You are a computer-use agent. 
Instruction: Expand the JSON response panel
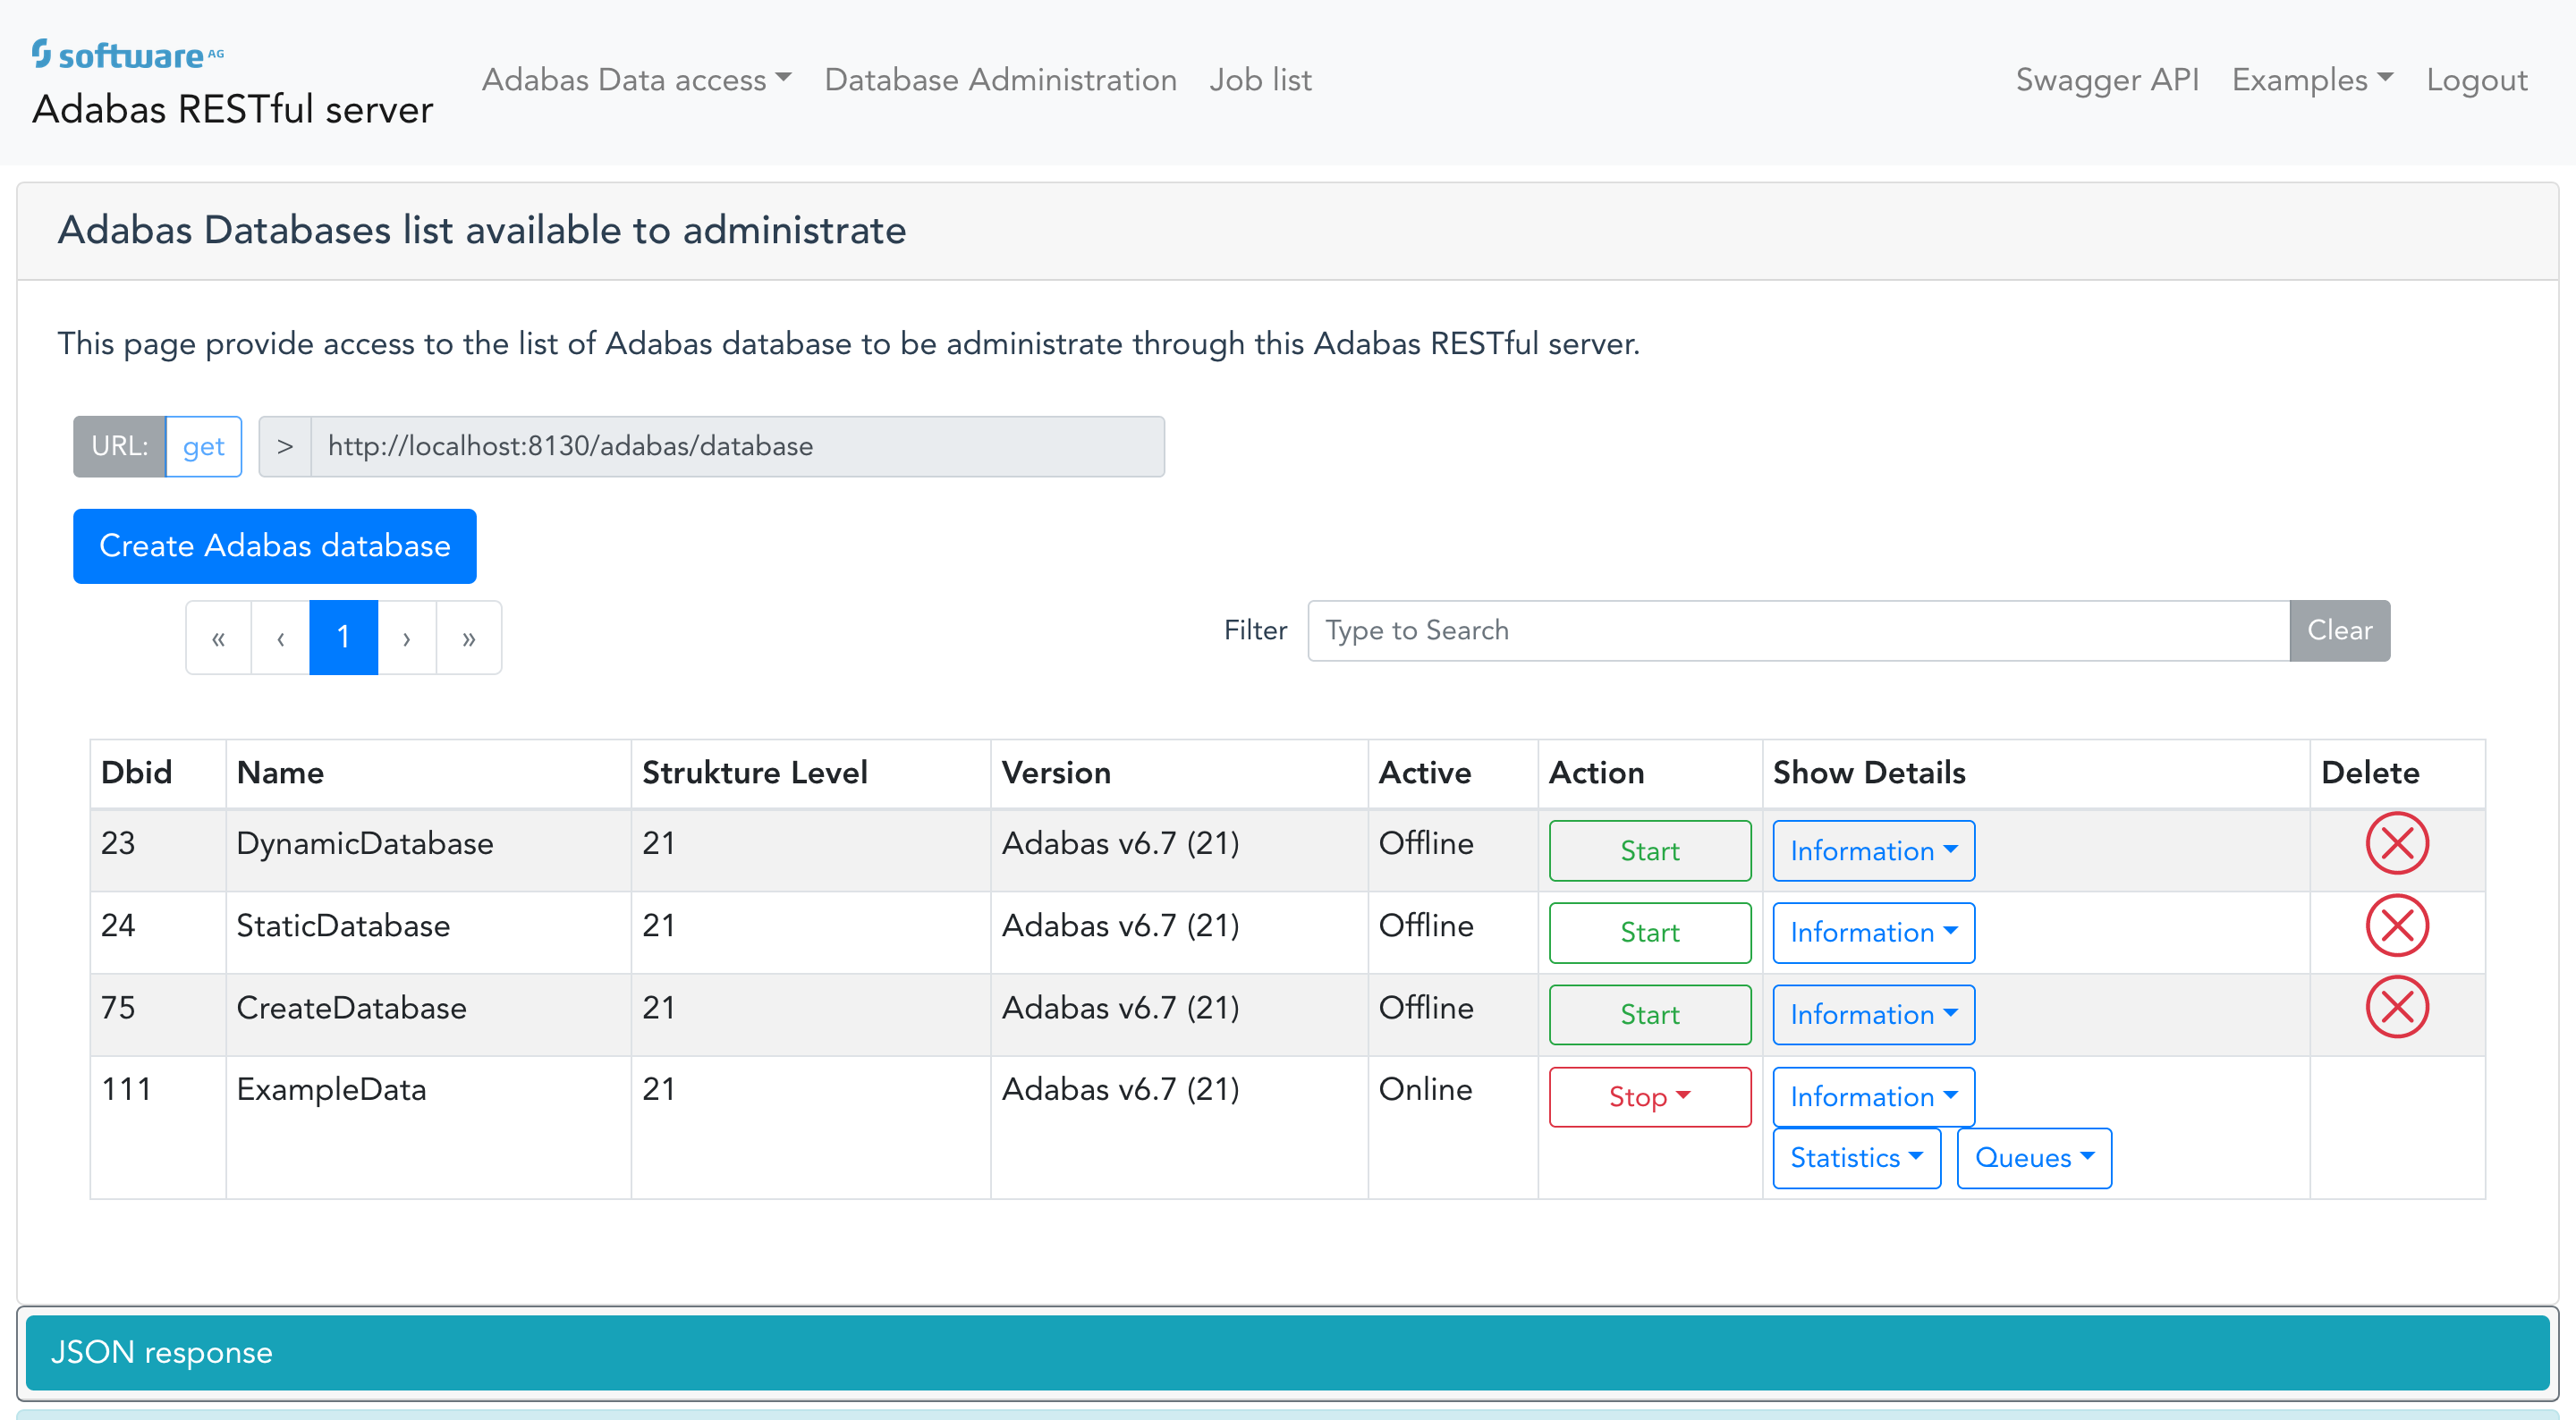tap(1287, 1352)
